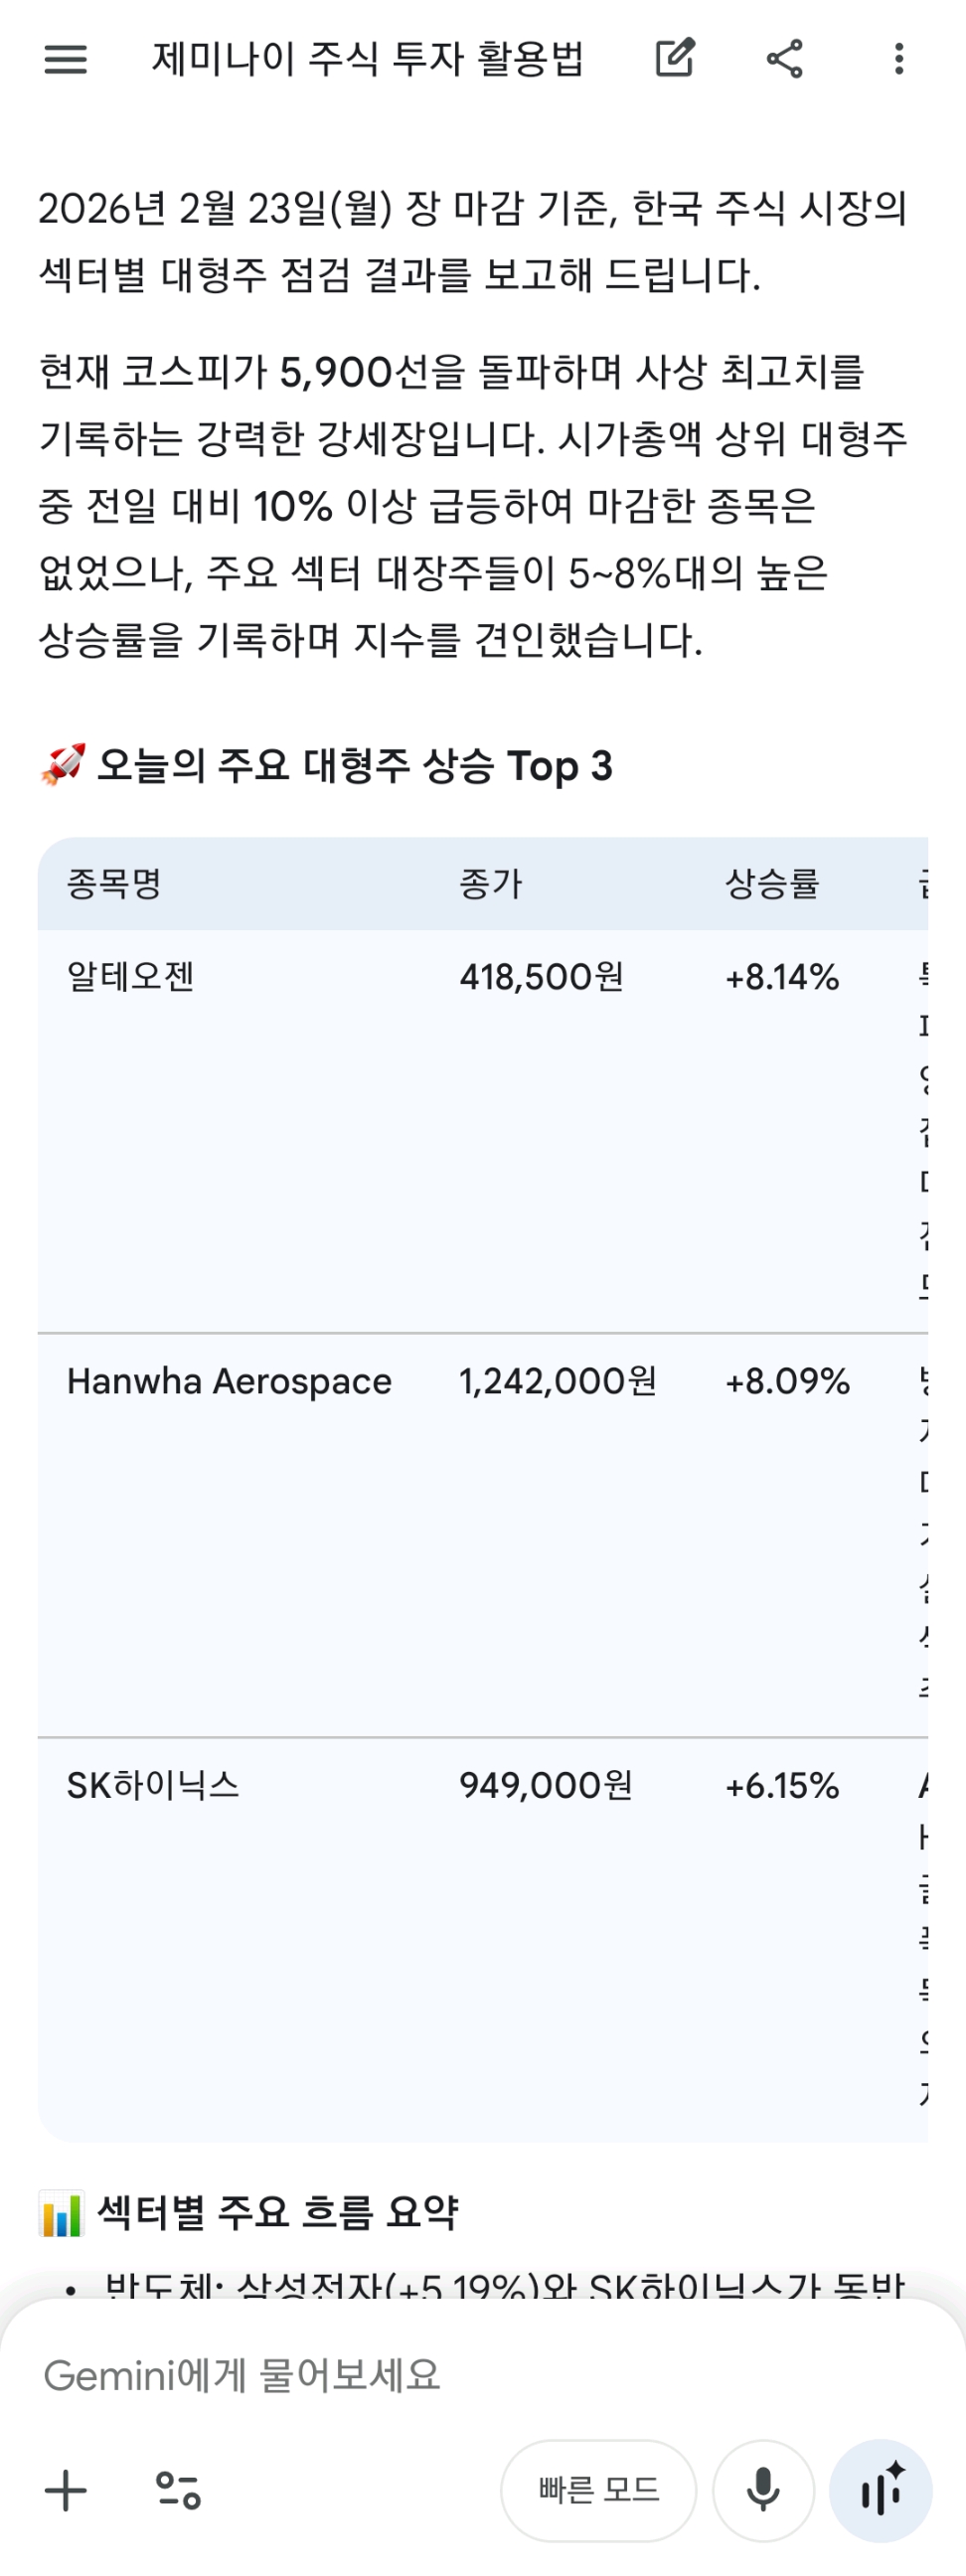Tap the Gemini에게 물어보세요 input field
966x2576 pixels.
400,2375
